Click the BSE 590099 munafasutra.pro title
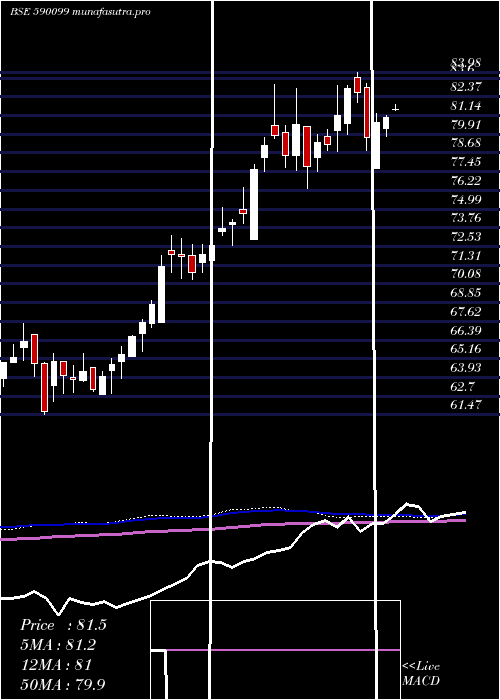Screen dimensions: 500x700 (80, 12)
